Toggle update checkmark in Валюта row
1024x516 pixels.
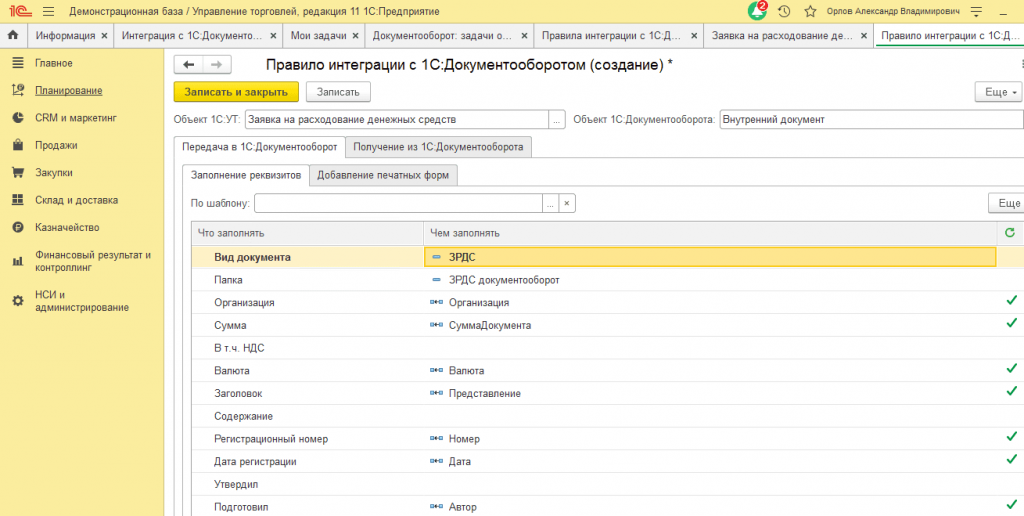click(x=1012, y=368)
